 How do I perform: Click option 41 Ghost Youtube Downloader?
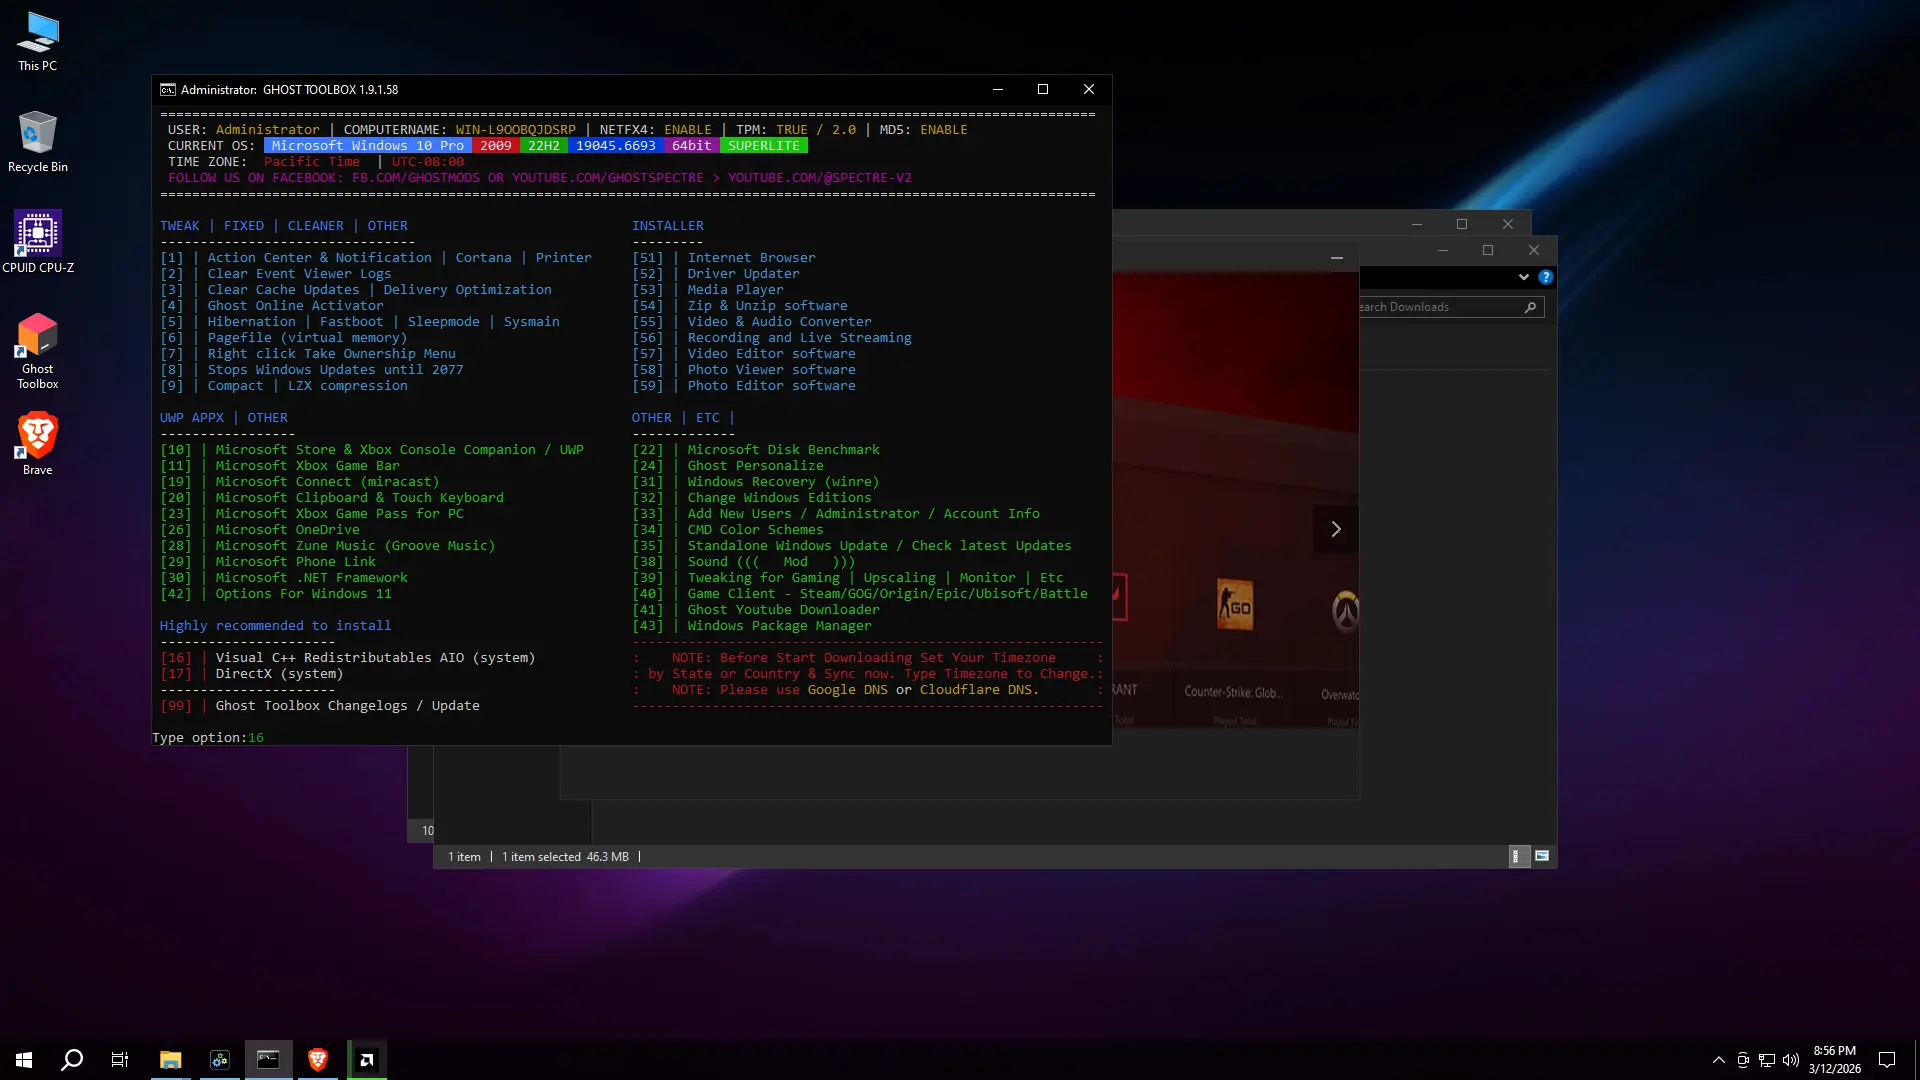(756, 610)
